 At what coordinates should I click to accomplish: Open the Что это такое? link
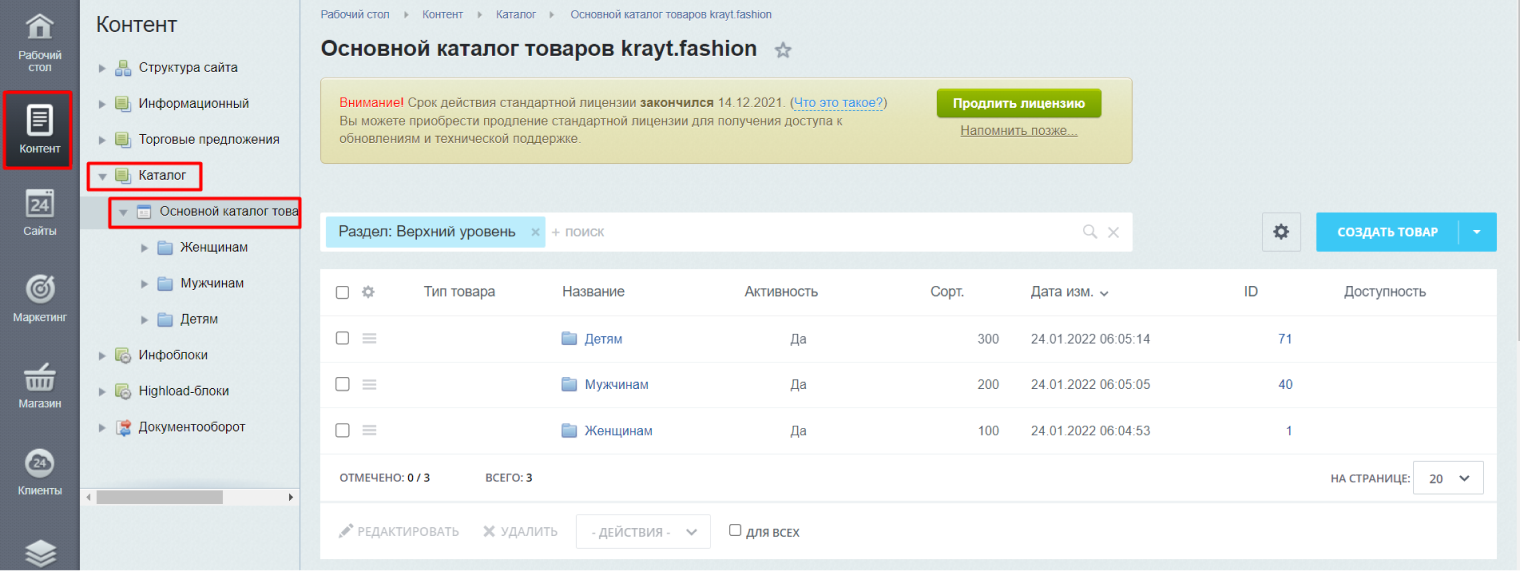click(838, 103)
